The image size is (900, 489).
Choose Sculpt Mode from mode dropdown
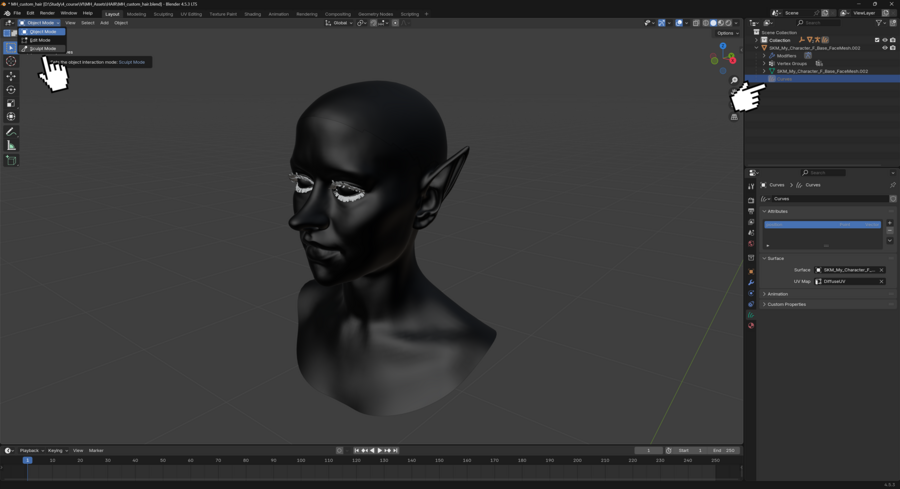43,48
